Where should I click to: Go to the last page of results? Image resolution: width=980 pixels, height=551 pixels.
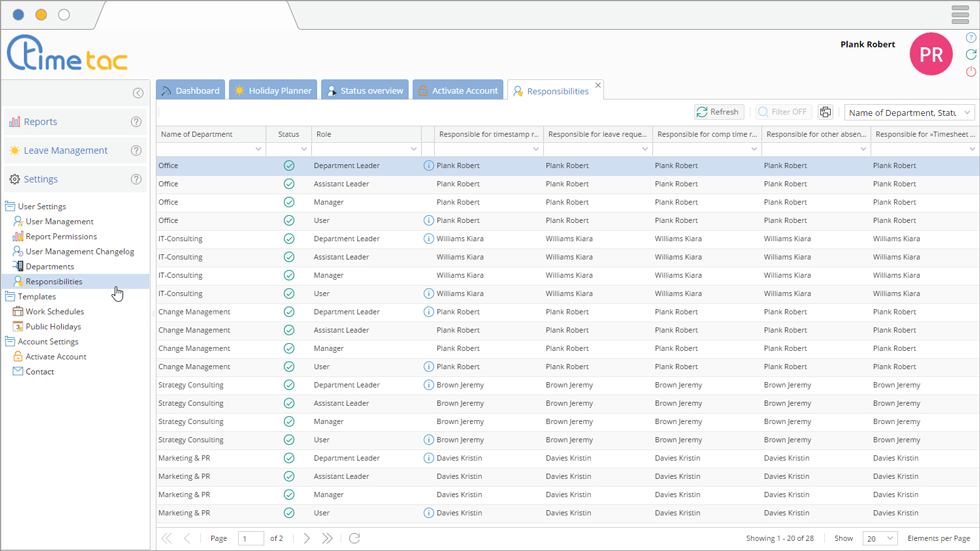(x=327, y=538)
